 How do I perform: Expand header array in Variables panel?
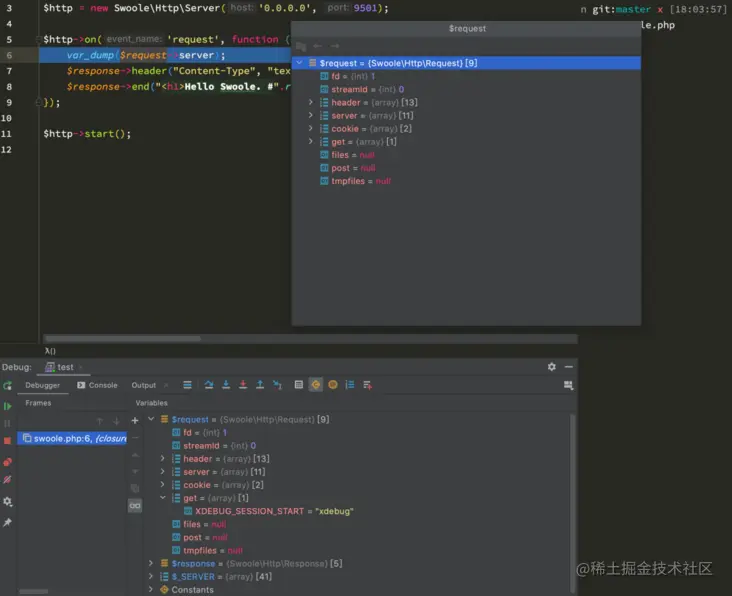click(x=162, y=458)
